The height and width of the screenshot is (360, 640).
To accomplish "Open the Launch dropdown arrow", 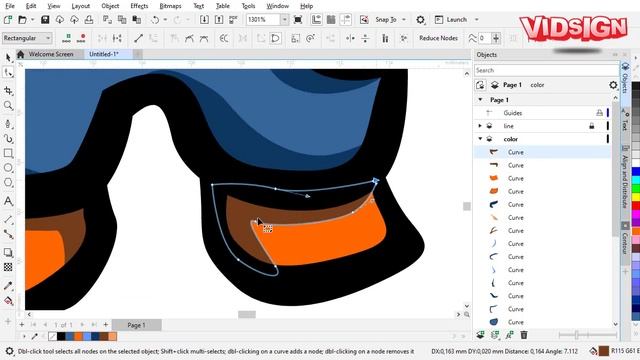I will (476, 20).
